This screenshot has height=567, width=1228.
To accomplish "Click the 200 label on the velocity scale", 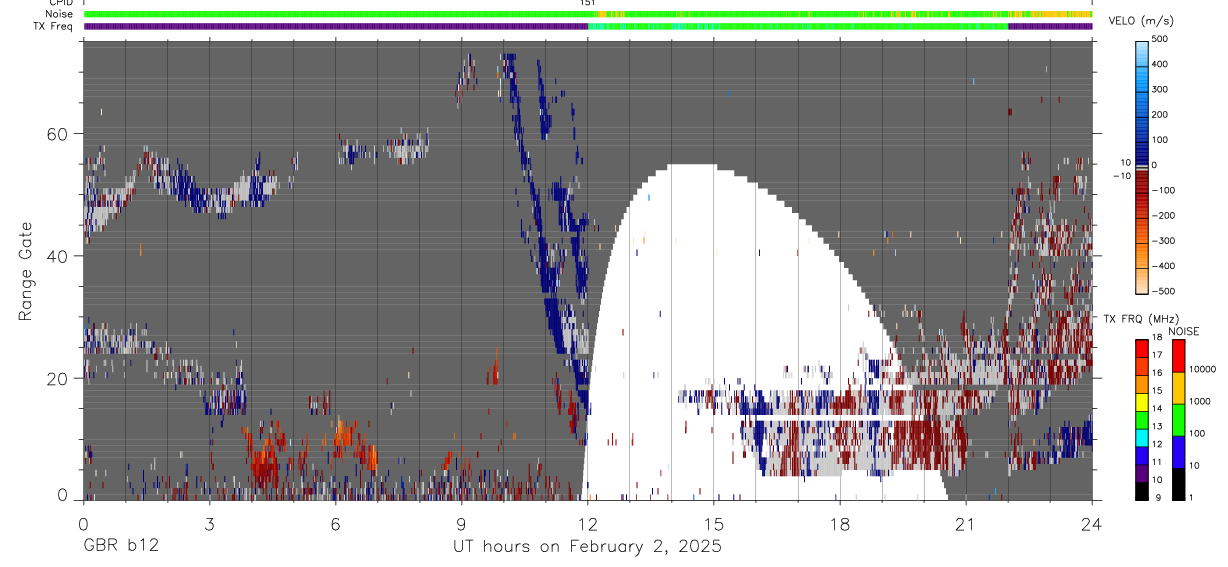I will pyautogui.click(x=1160, y=114).
